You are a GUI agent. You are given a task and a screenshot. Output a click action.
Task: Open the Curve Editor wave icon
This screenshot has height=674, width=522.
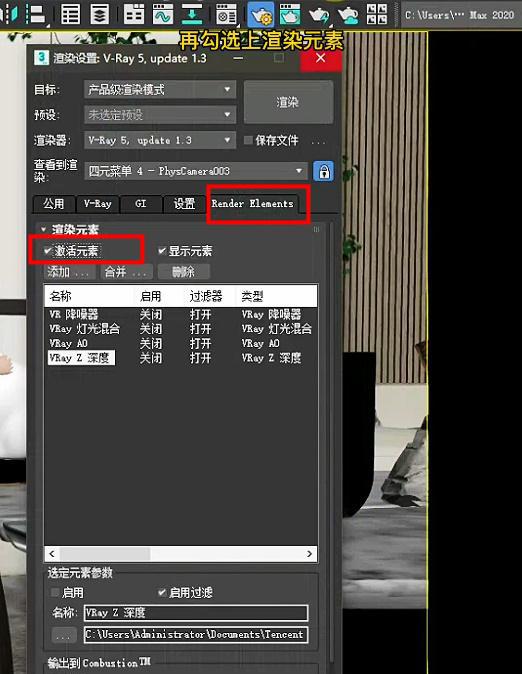163,14
